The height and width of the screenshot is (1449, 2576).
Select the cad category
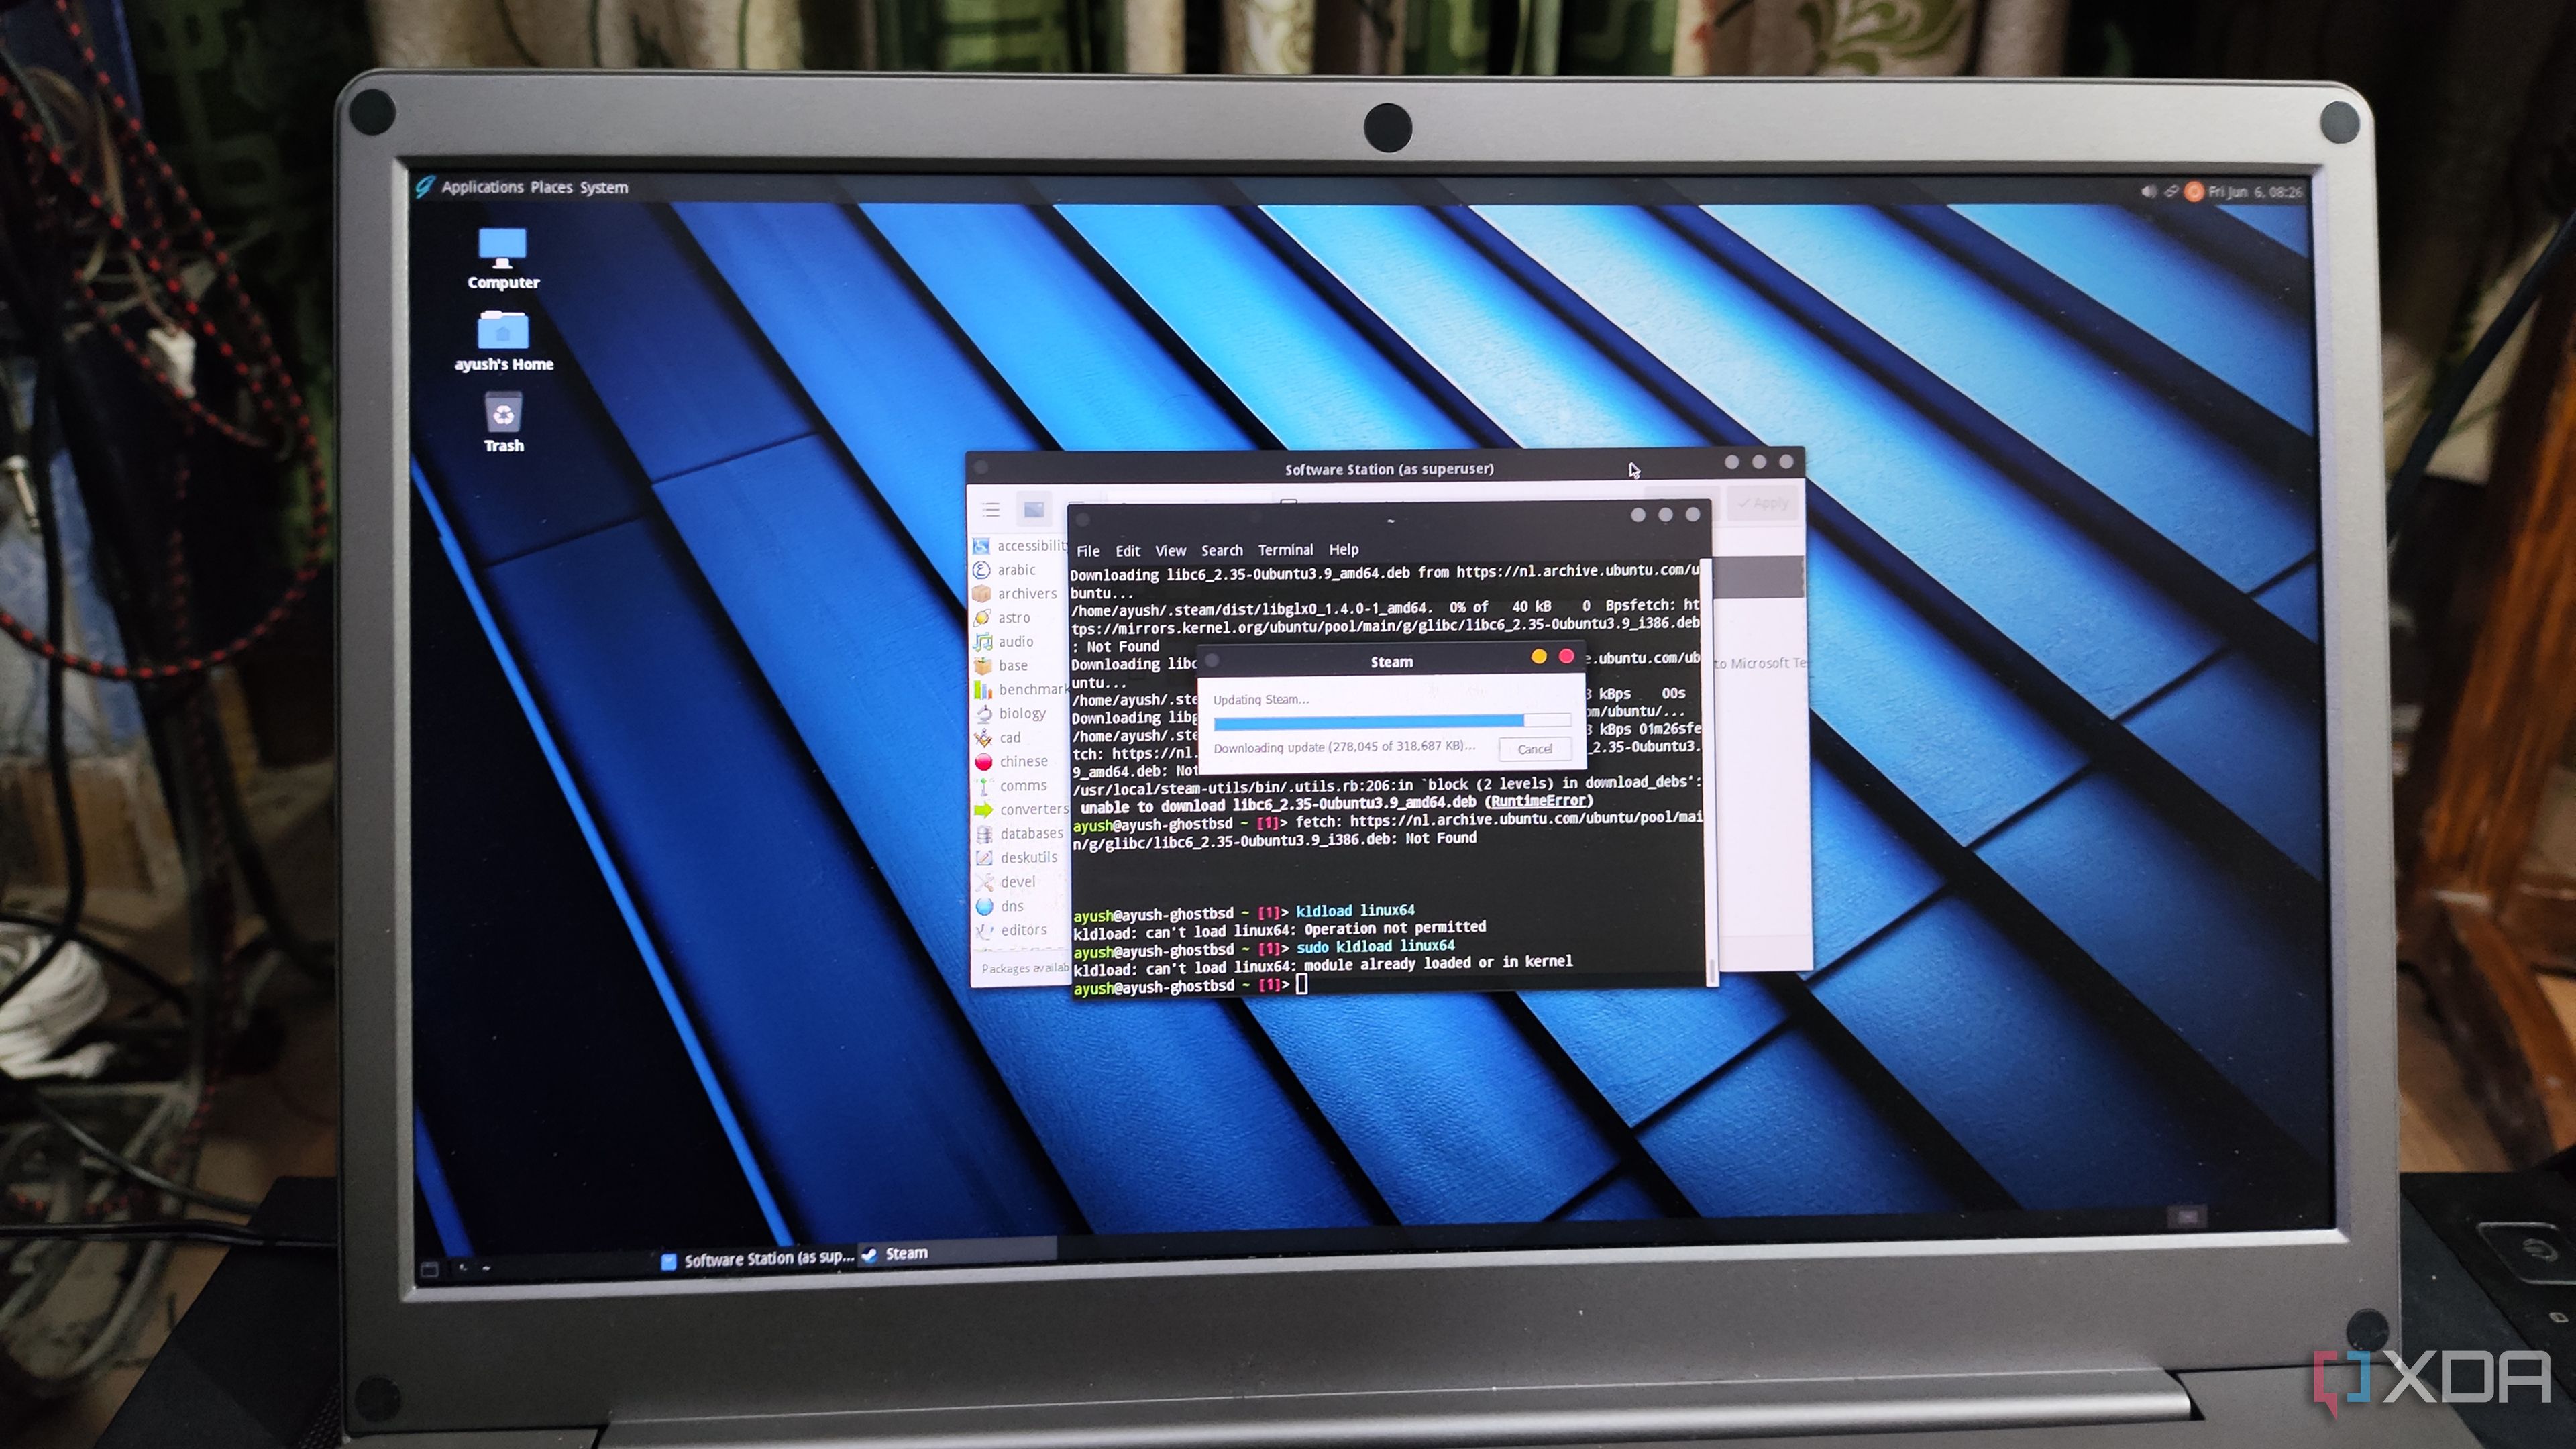click(x=999, y=738)
